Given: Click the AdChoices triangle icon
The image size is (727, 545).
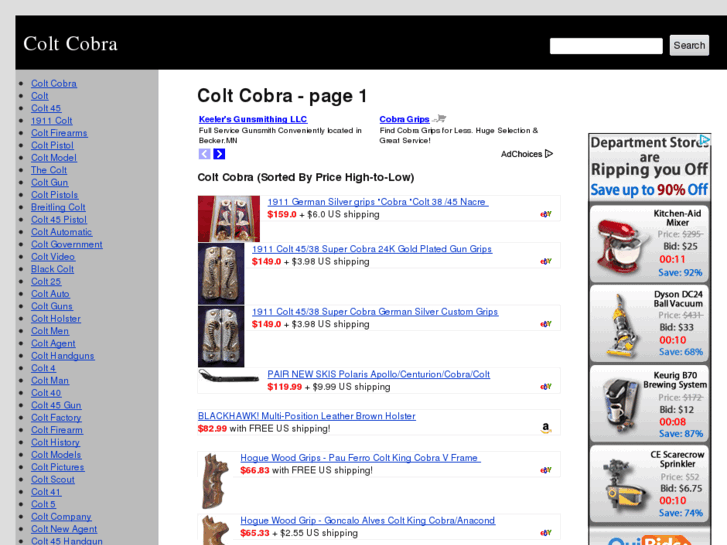Looking at the screenshot, I should pyautogui.click(x=549, y=154).
